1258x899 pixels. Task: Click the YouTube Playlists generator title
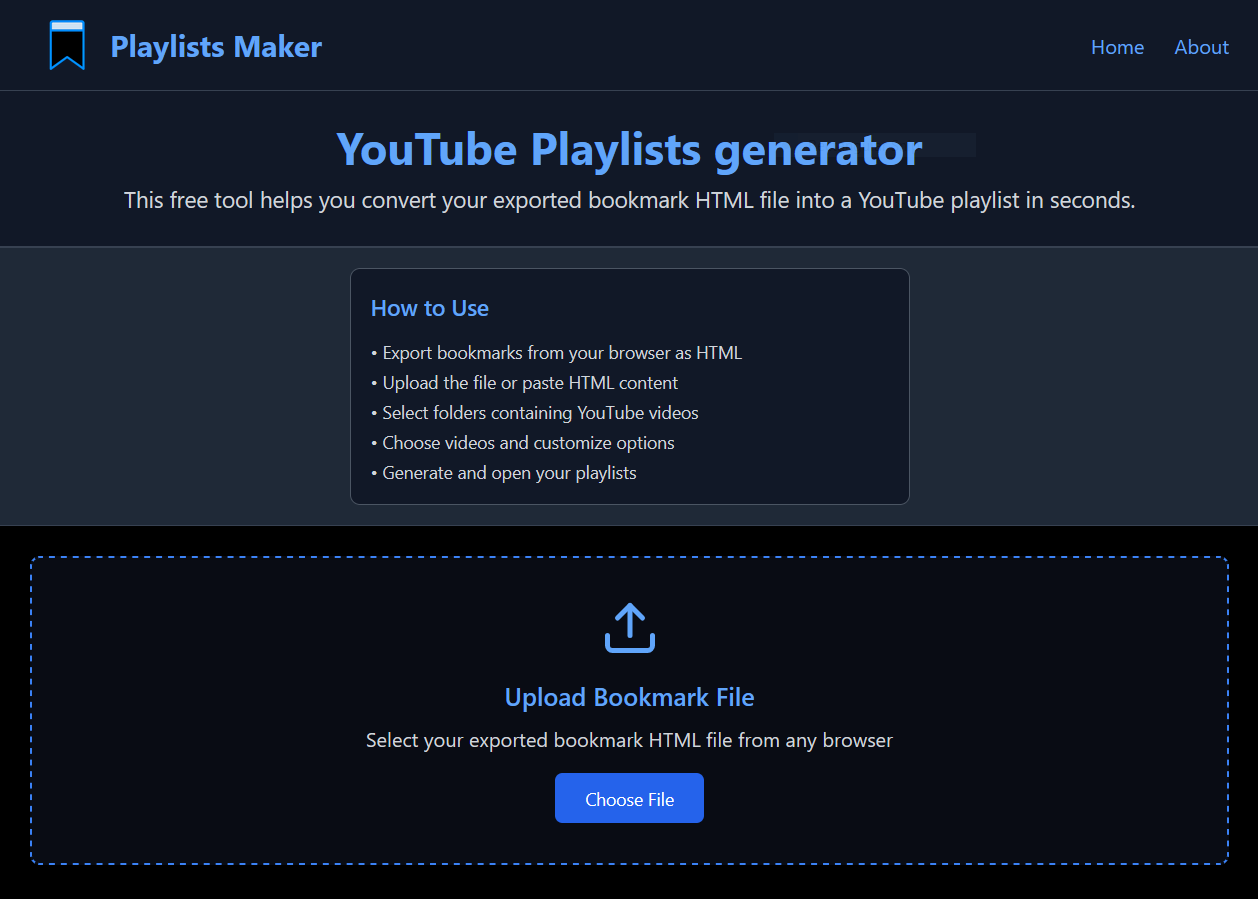(629, 149)
